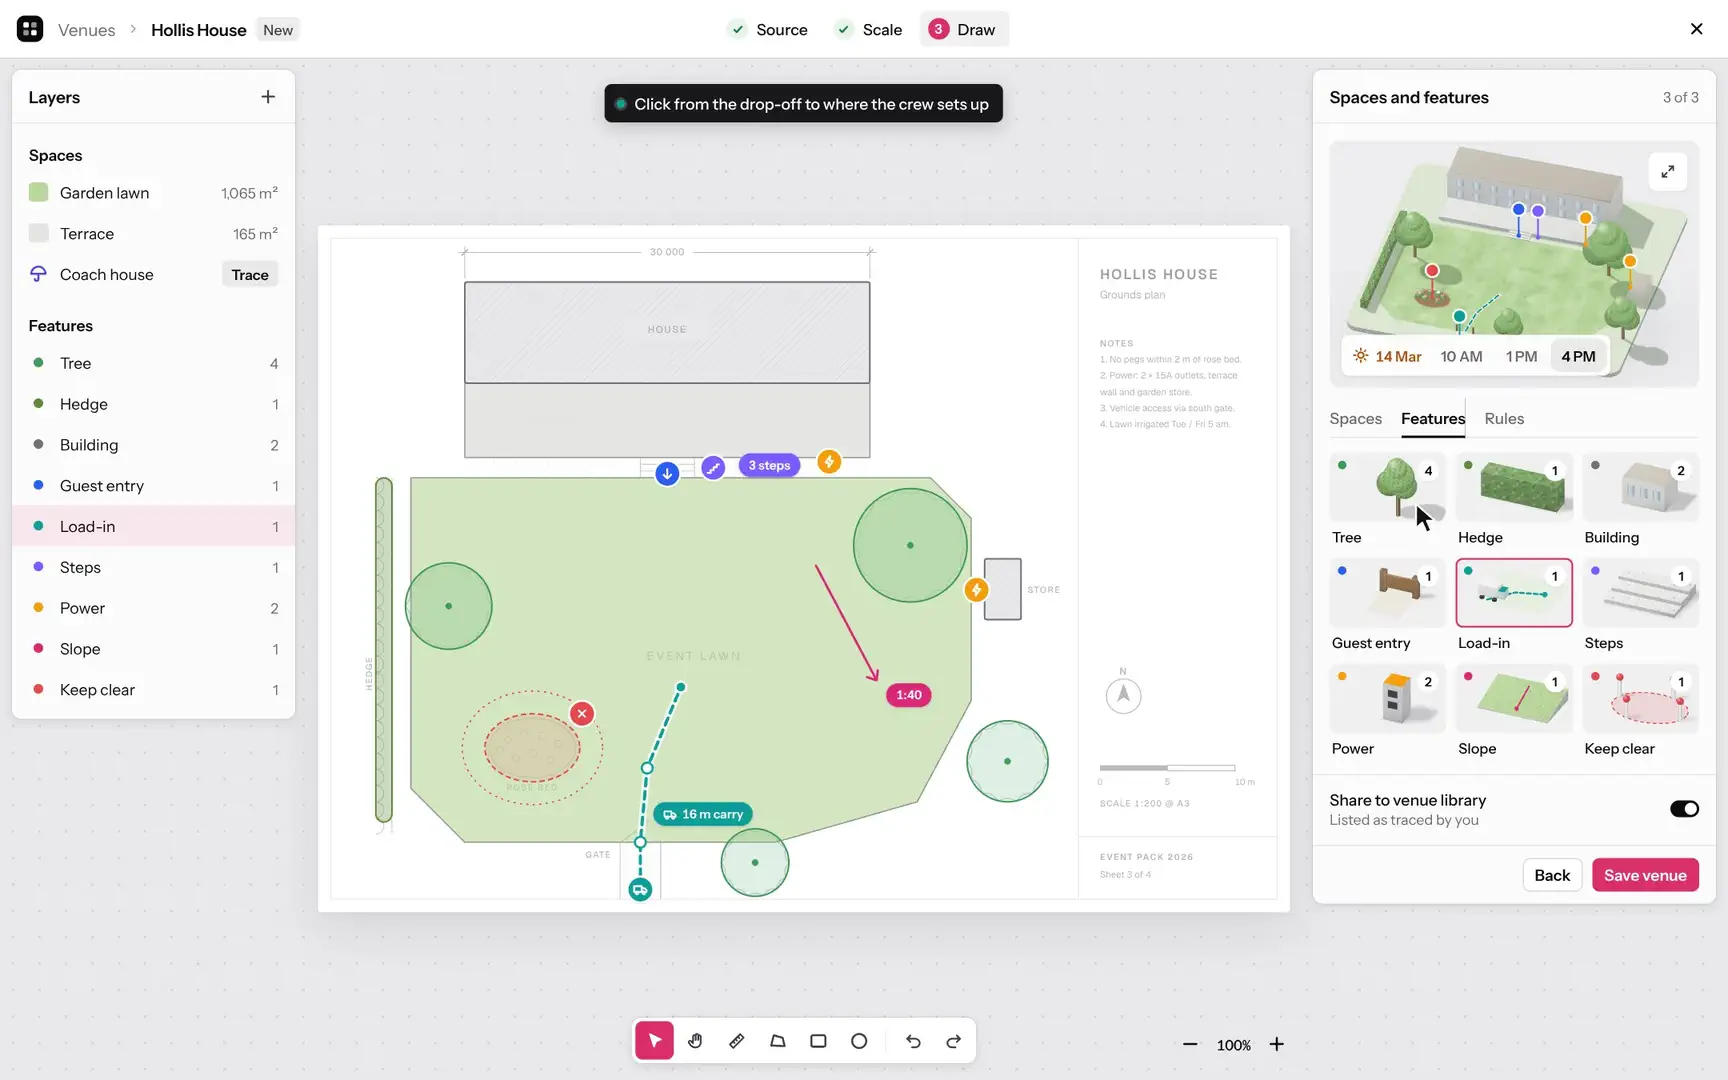The width and height of the screenshot is (1728, 1080).
Task: Undo the last action
Action: 913,1041
